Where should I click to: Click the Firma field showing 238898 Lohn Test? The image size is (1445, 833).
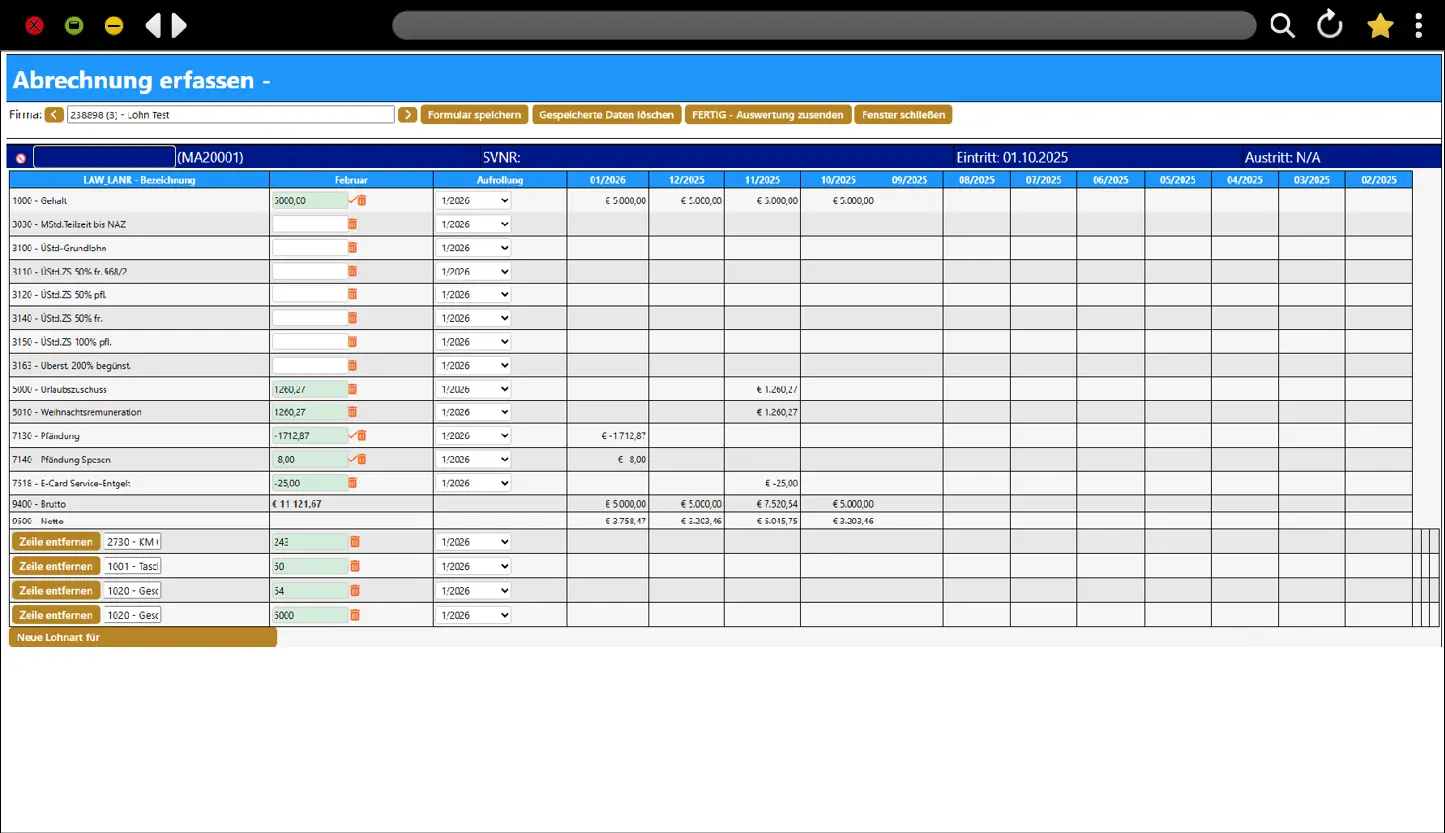pyautogui.click(x=231, y=115)
